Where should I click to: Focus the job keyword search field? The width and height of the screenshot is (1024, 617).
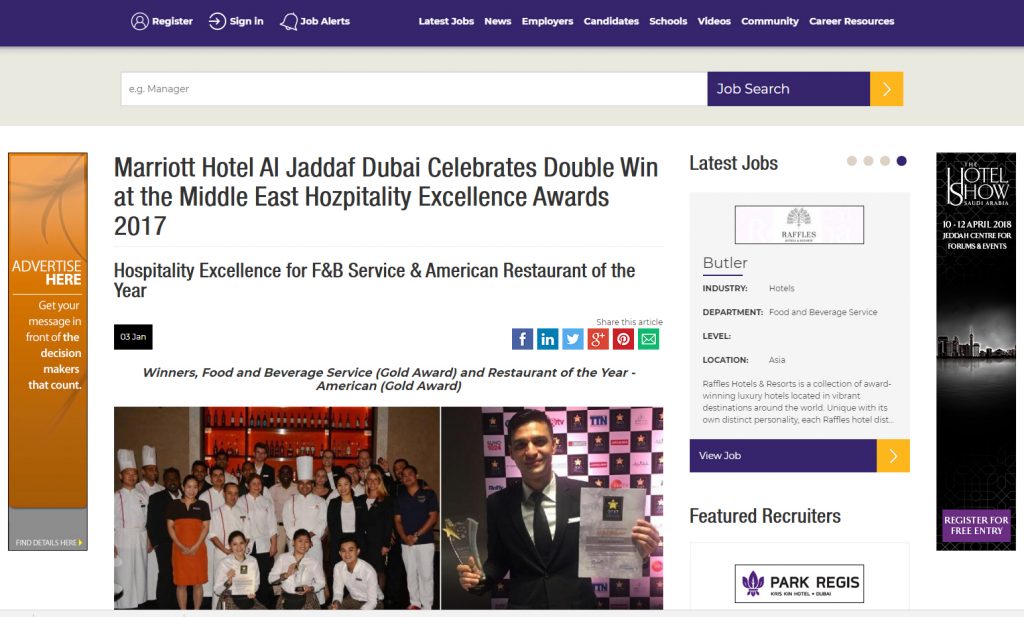point(414,89)
